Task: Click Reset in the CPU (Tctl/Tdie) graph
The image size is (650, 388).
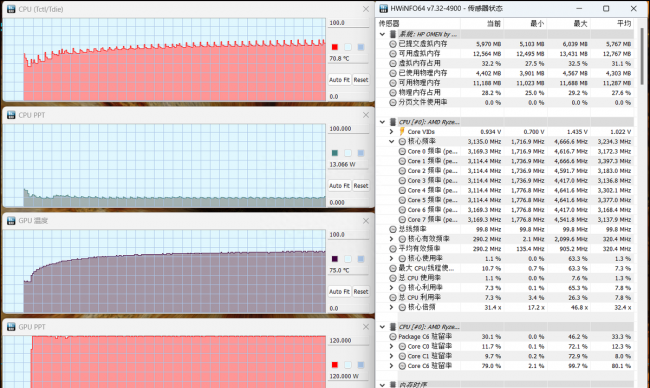Action: [x=361, y=80]
